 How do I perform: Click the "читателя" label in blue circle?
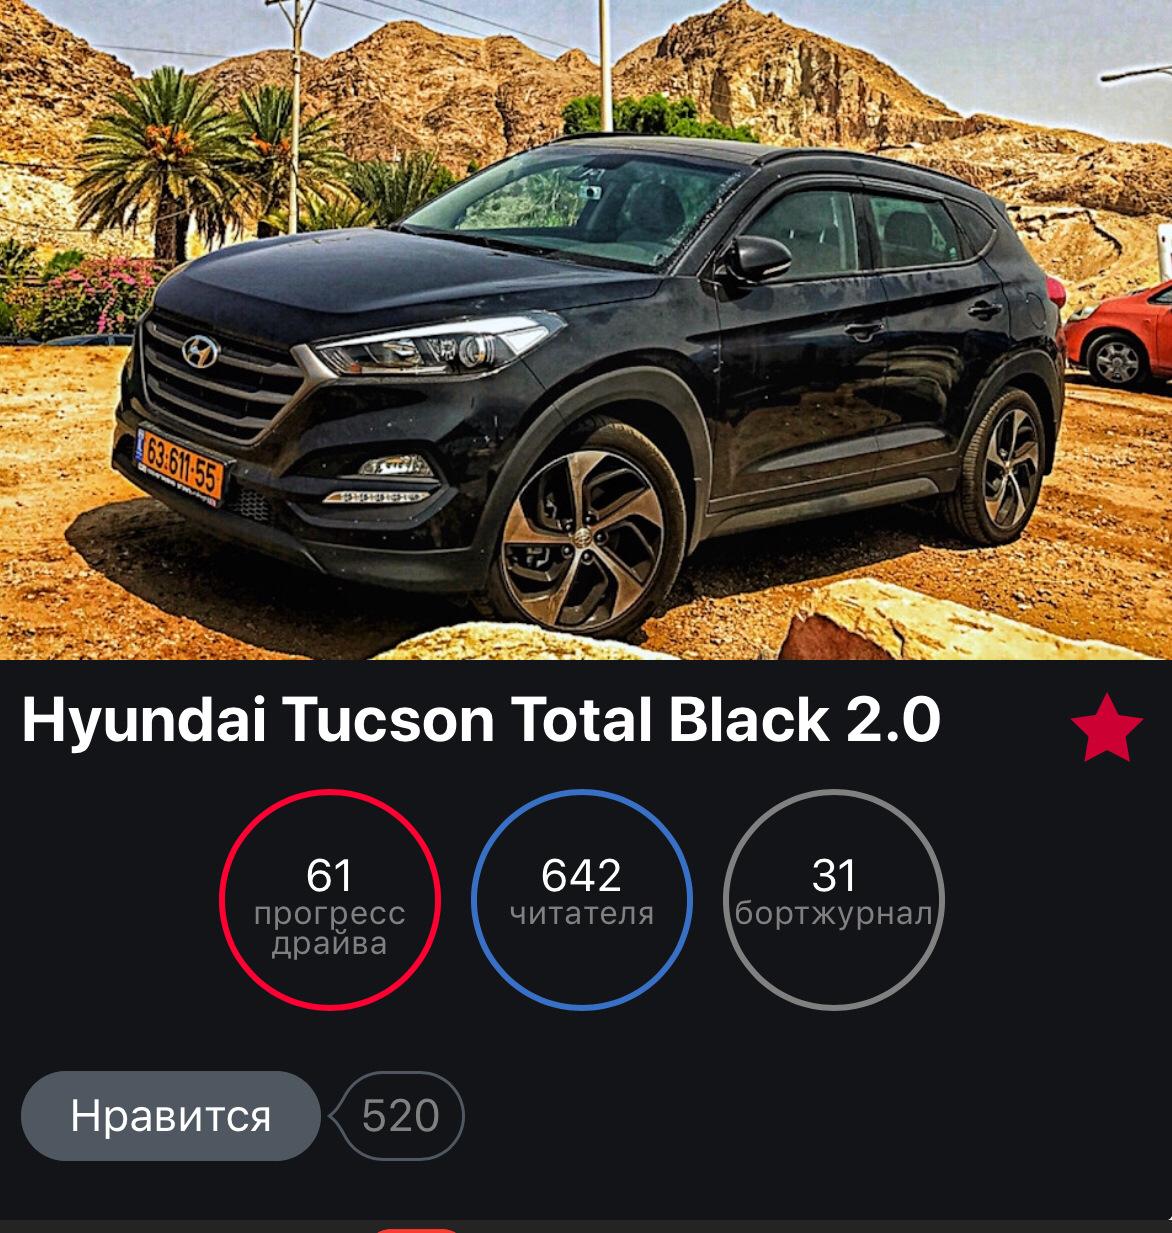pos(582,914)
